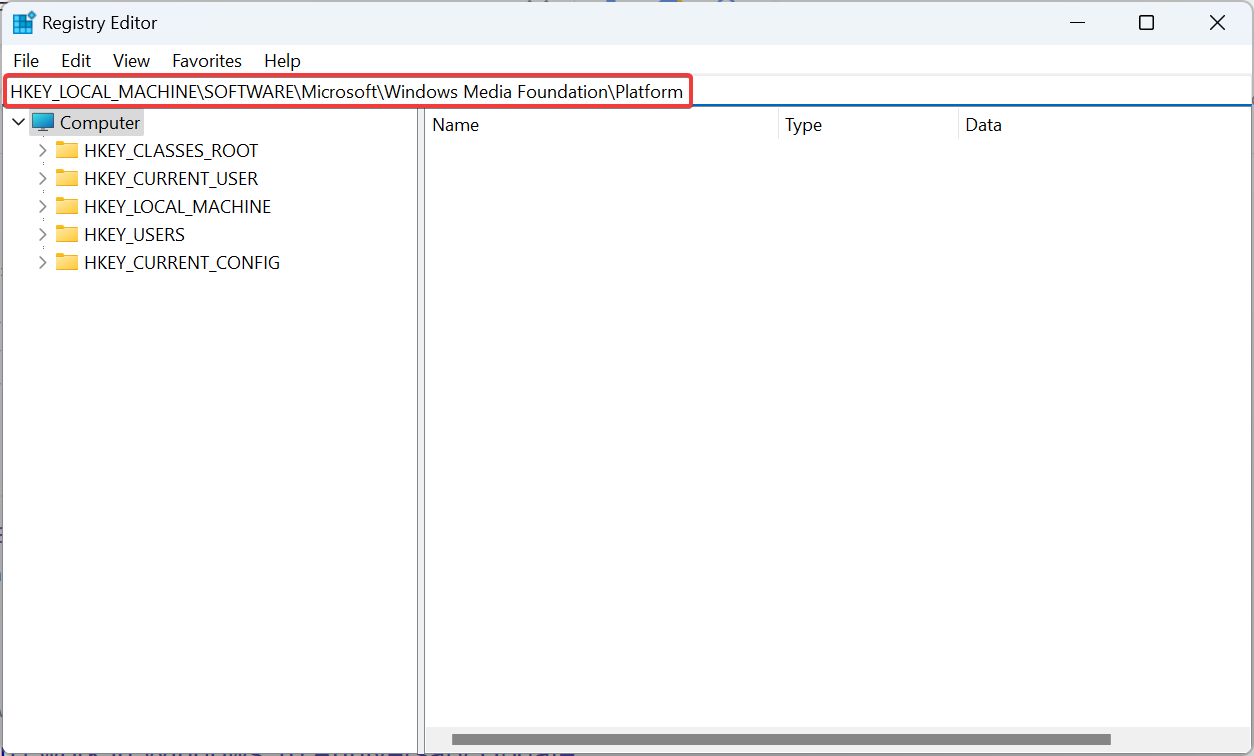The image size is (1254, 756).
Task: Click the Registry Editor title bar icon
Action: (24, 23)
